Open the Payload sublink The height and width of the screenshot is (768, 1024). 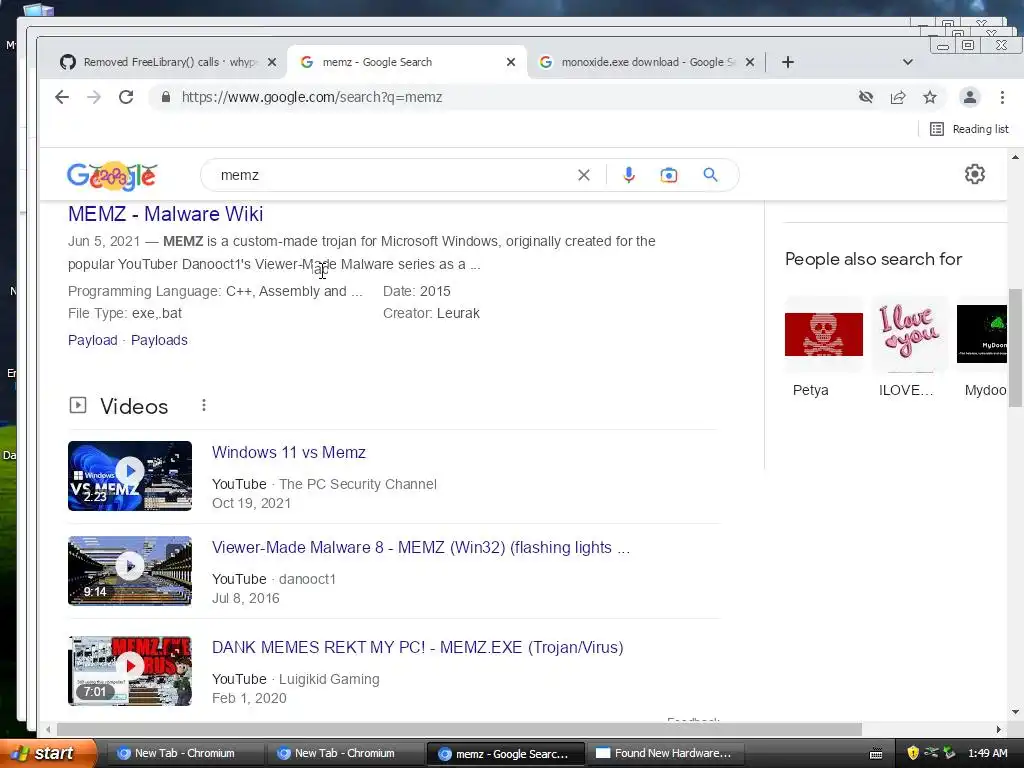(x=93, y=340)
